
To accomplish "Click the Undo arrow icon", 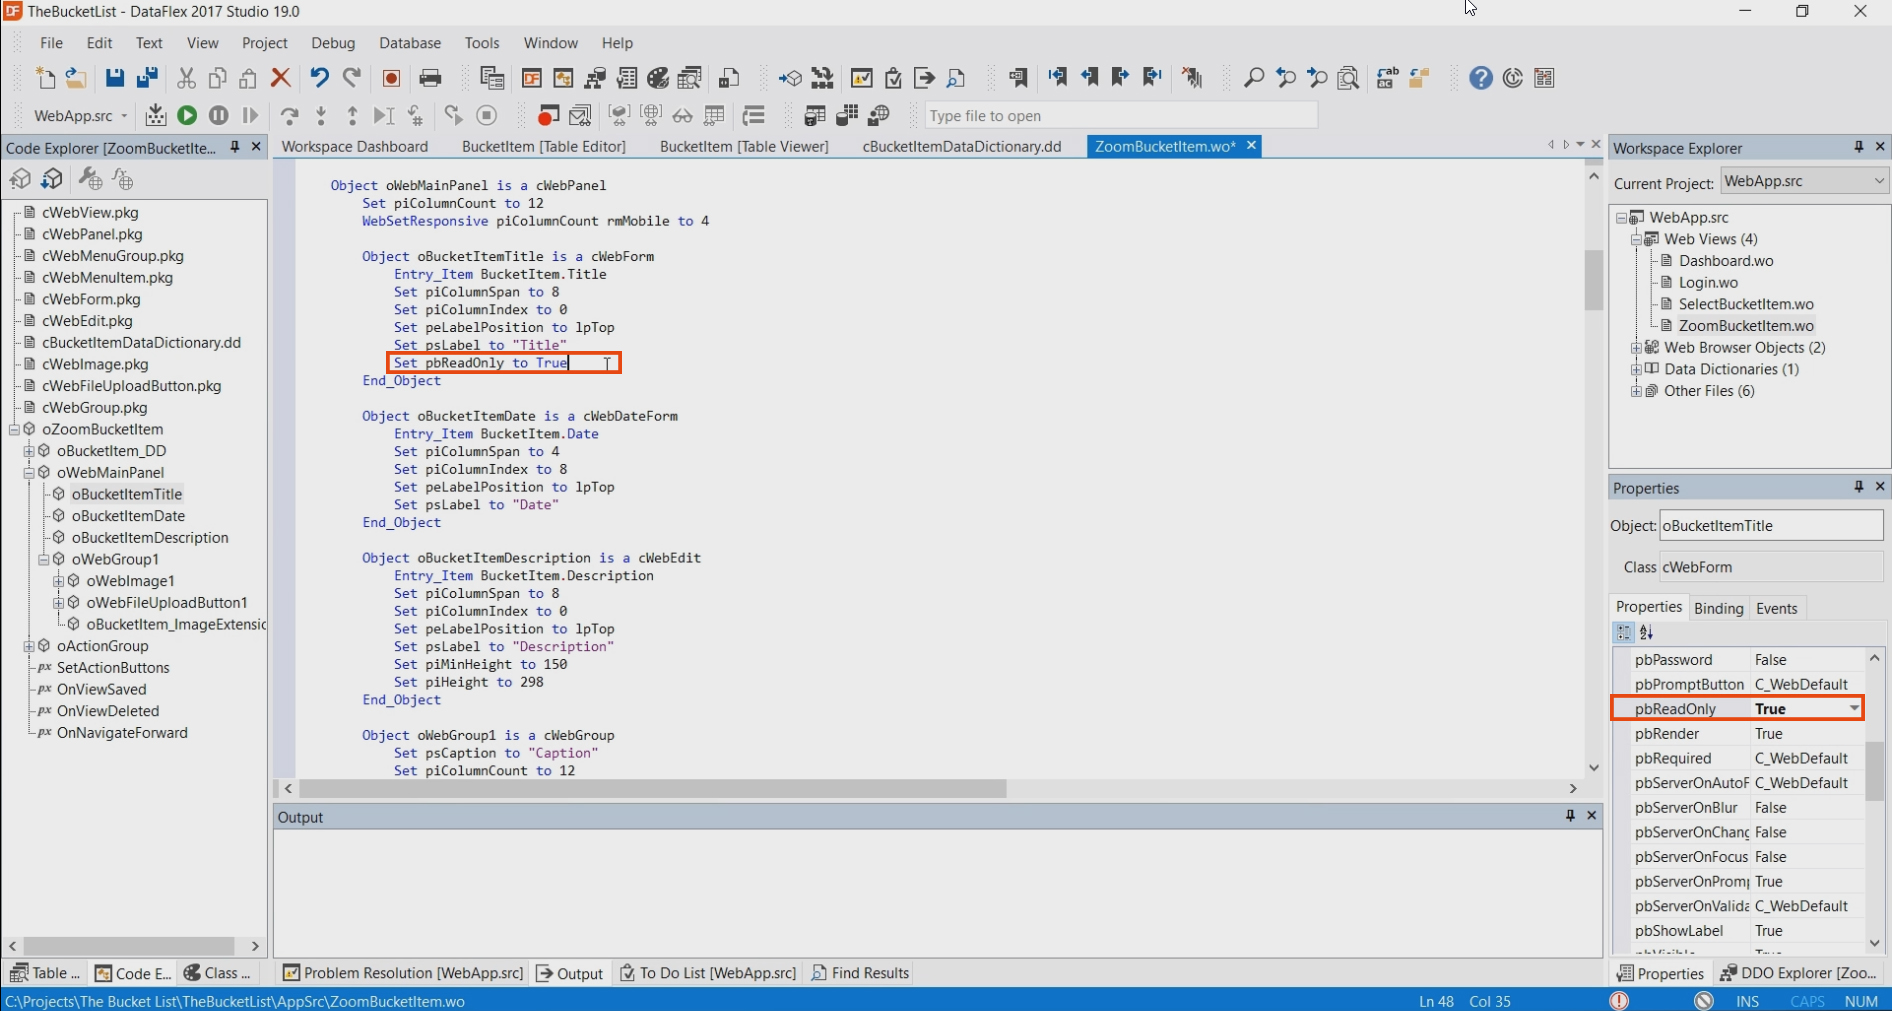I will 319,78.
